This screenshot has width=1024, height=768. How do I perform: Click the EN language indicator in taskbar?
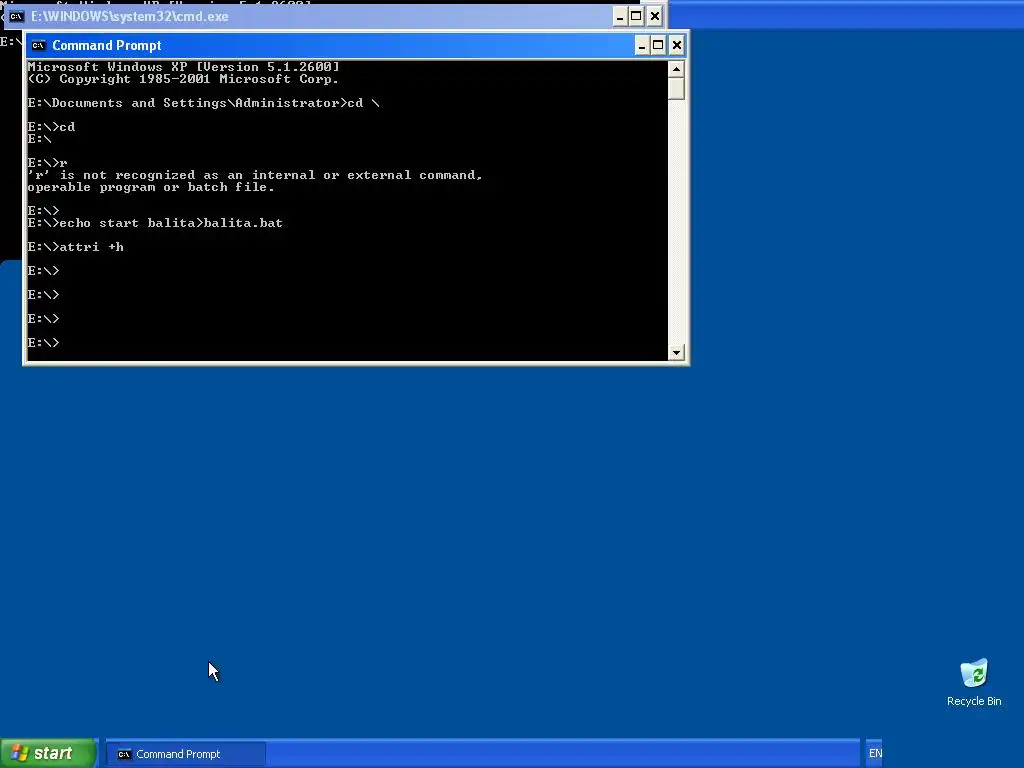[875, 754]
